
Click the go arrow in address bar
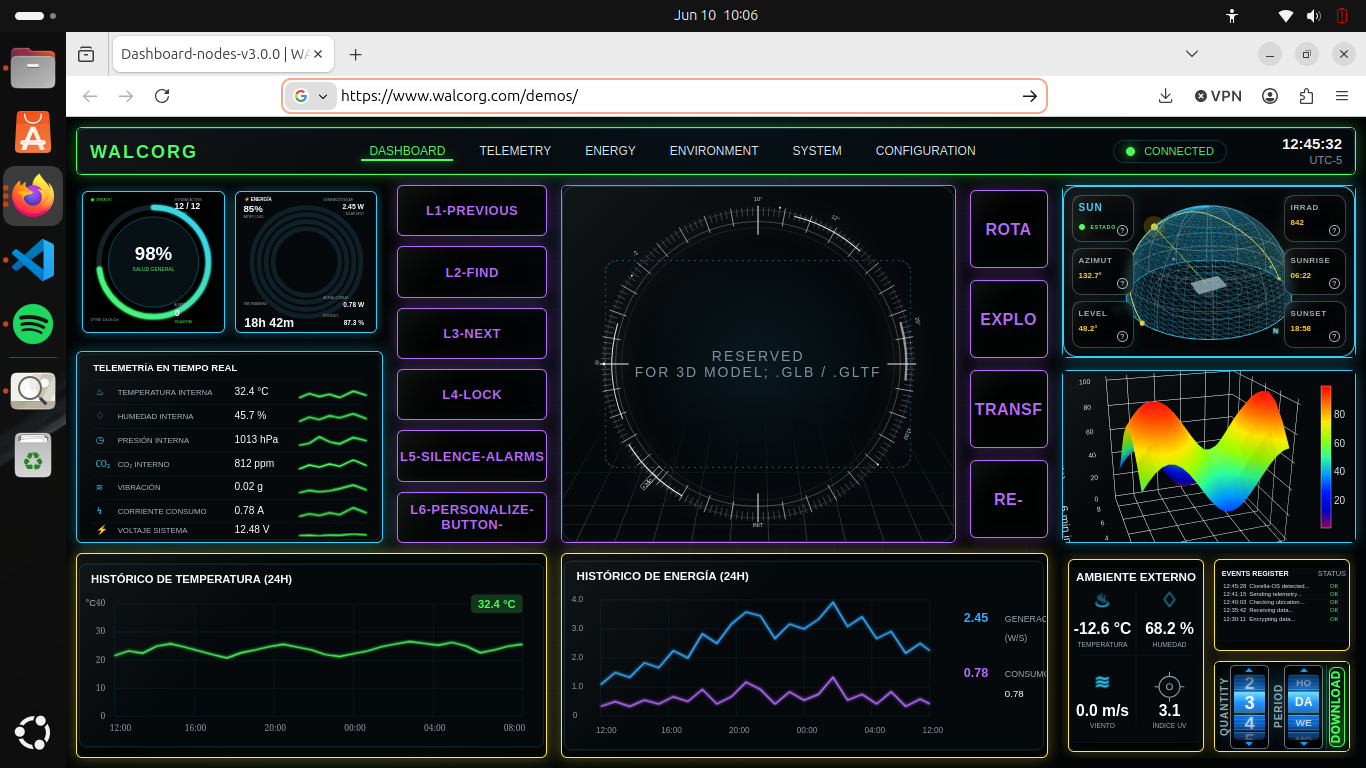click(1029, 96)
